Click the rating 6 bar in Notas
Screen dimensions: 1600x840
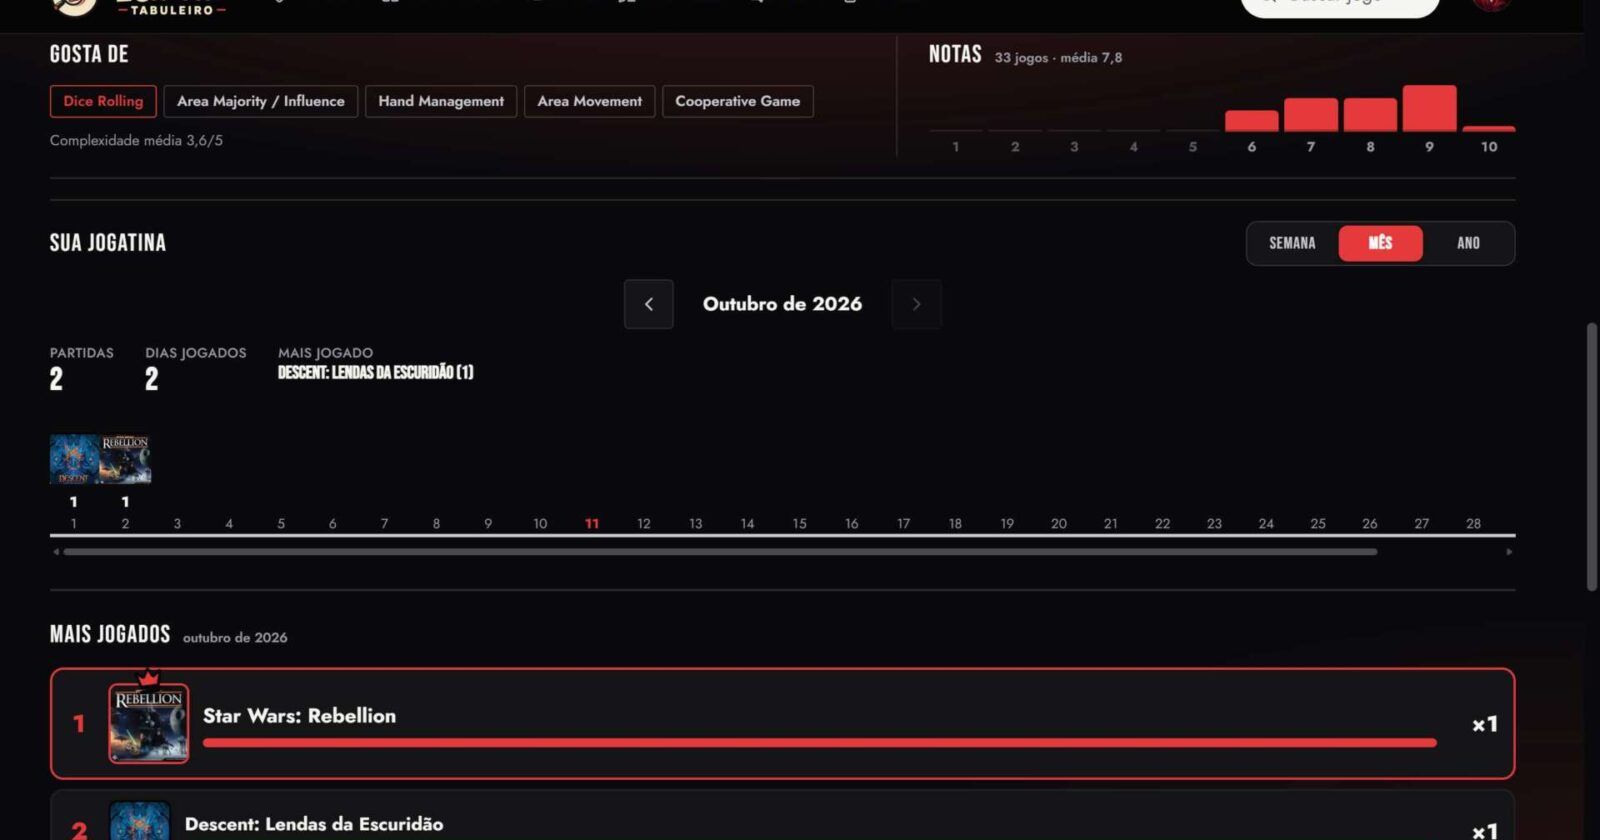pyautogui.click(x=1252, y=121)
